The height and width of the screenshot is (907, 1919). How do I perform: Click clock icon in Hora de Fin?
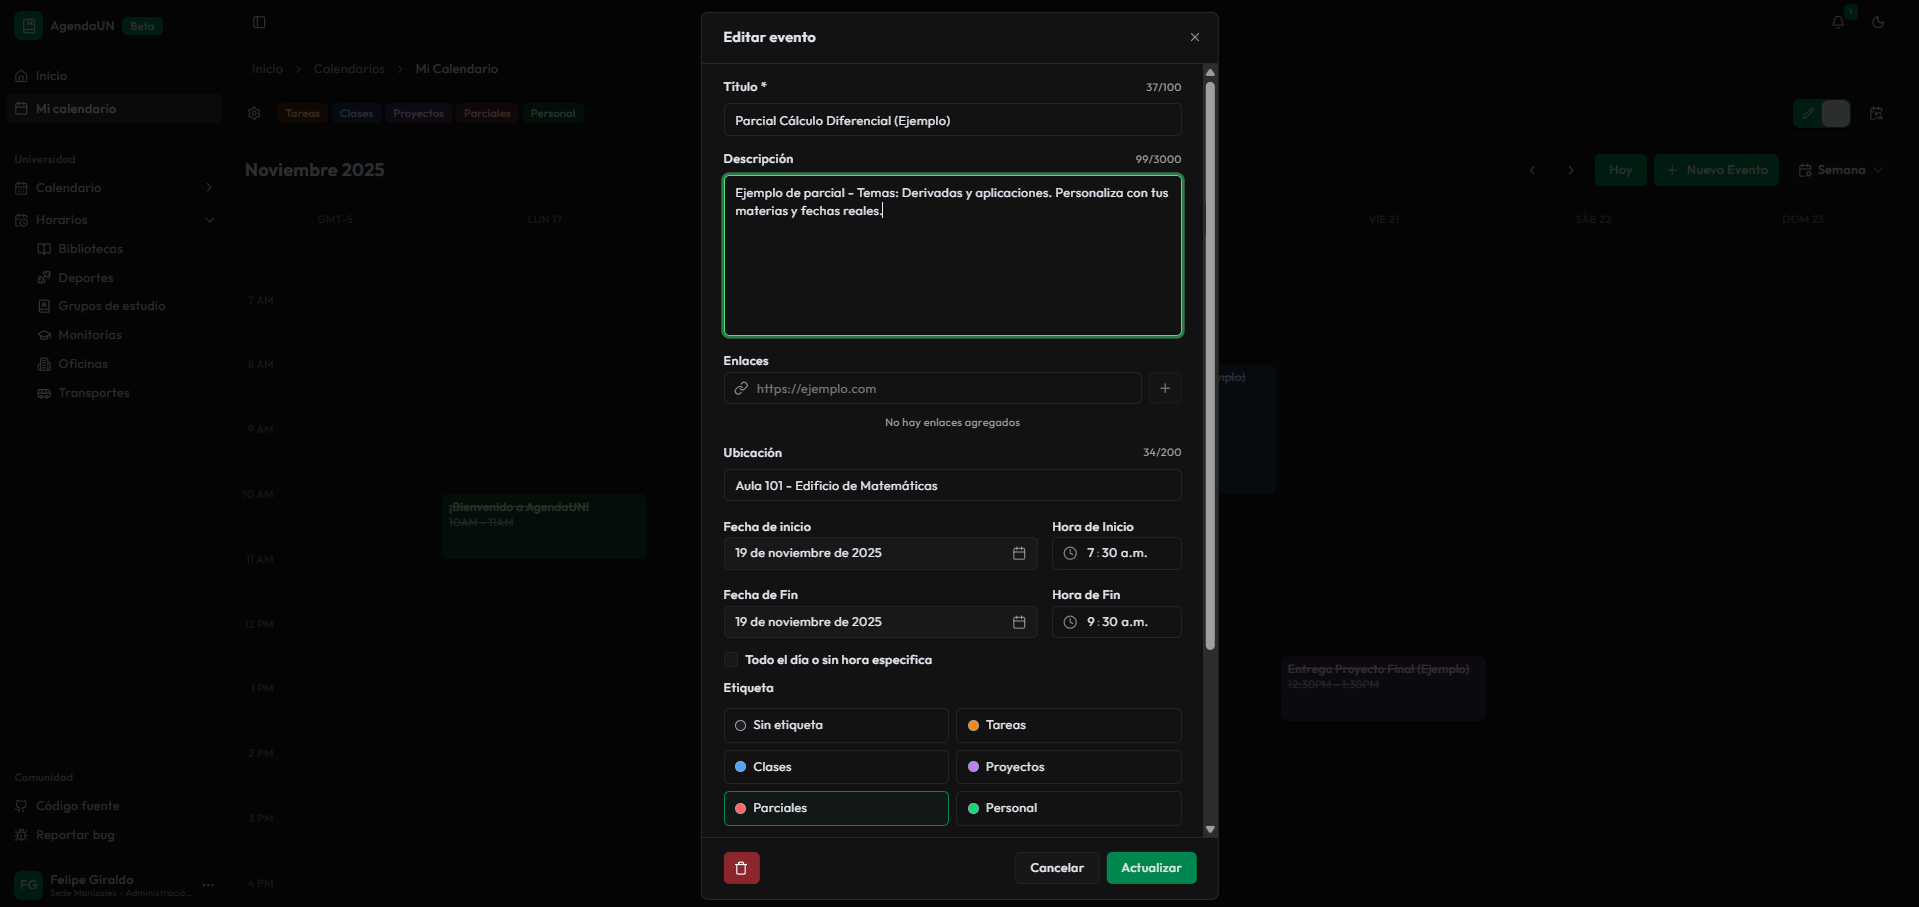[1070, 622]
